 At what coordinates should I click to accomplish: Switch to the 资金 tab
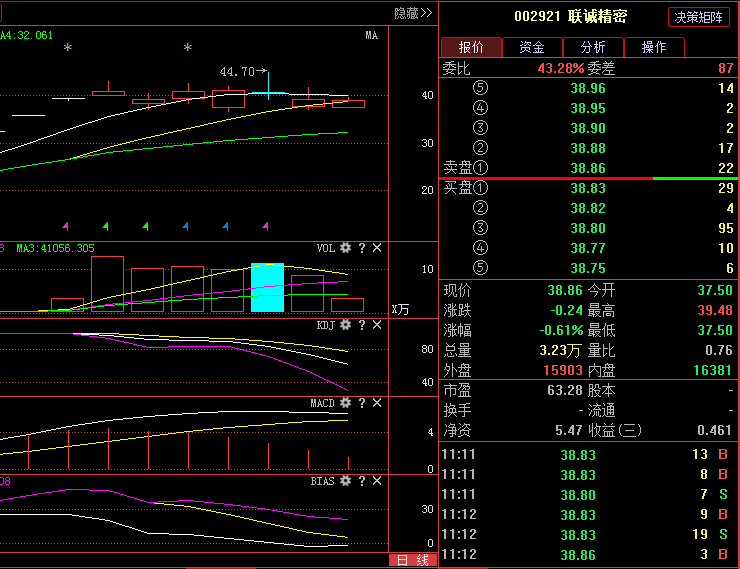coord(532,47)
